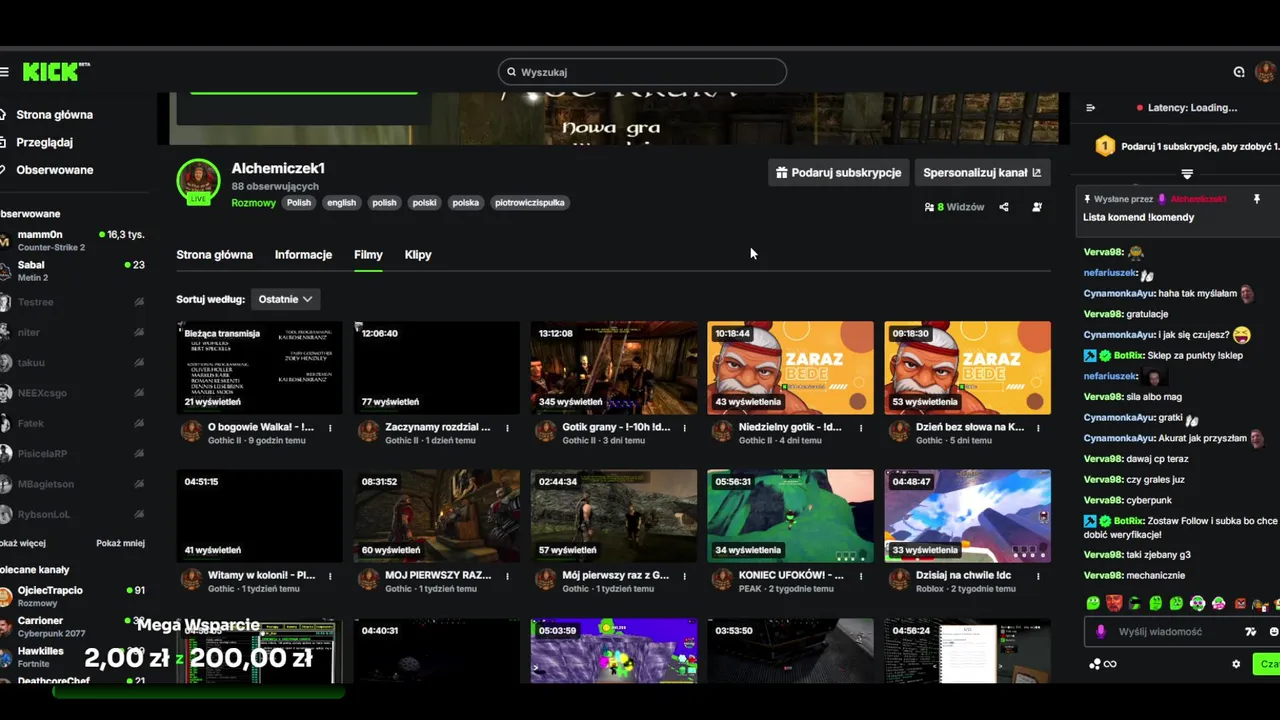
Task: Click the 8 Widzów viewers indicator
Action: coord(955,207)
